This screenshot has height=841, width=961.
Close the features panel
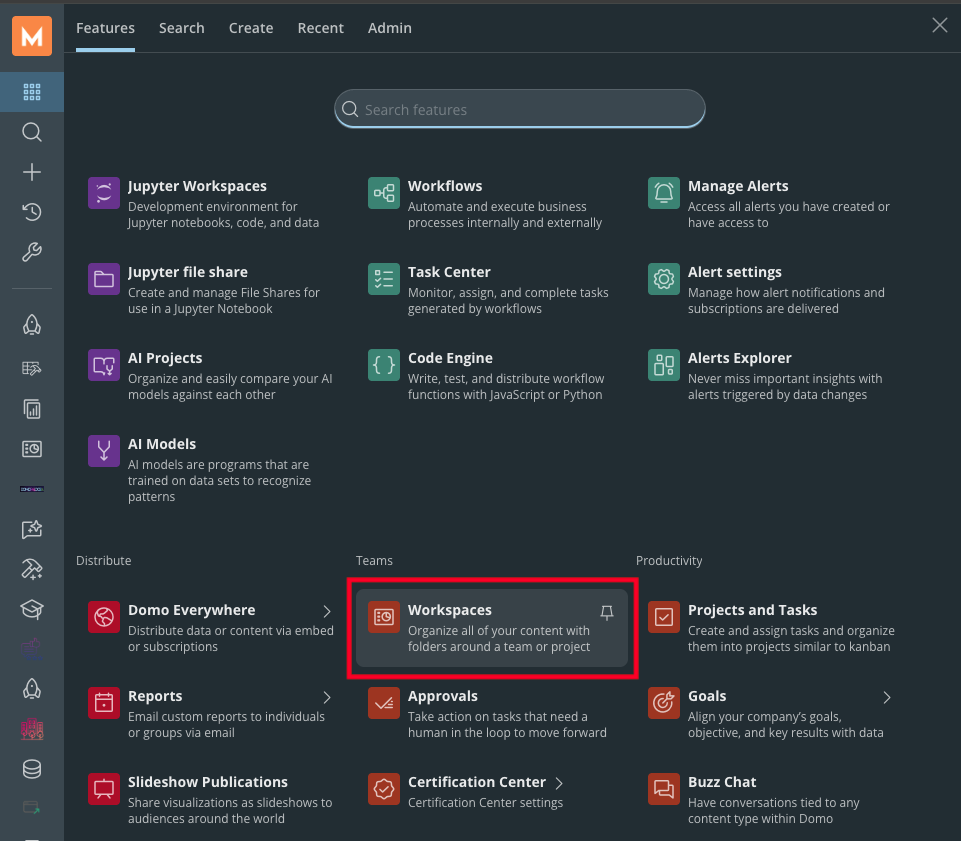point(940,25)
